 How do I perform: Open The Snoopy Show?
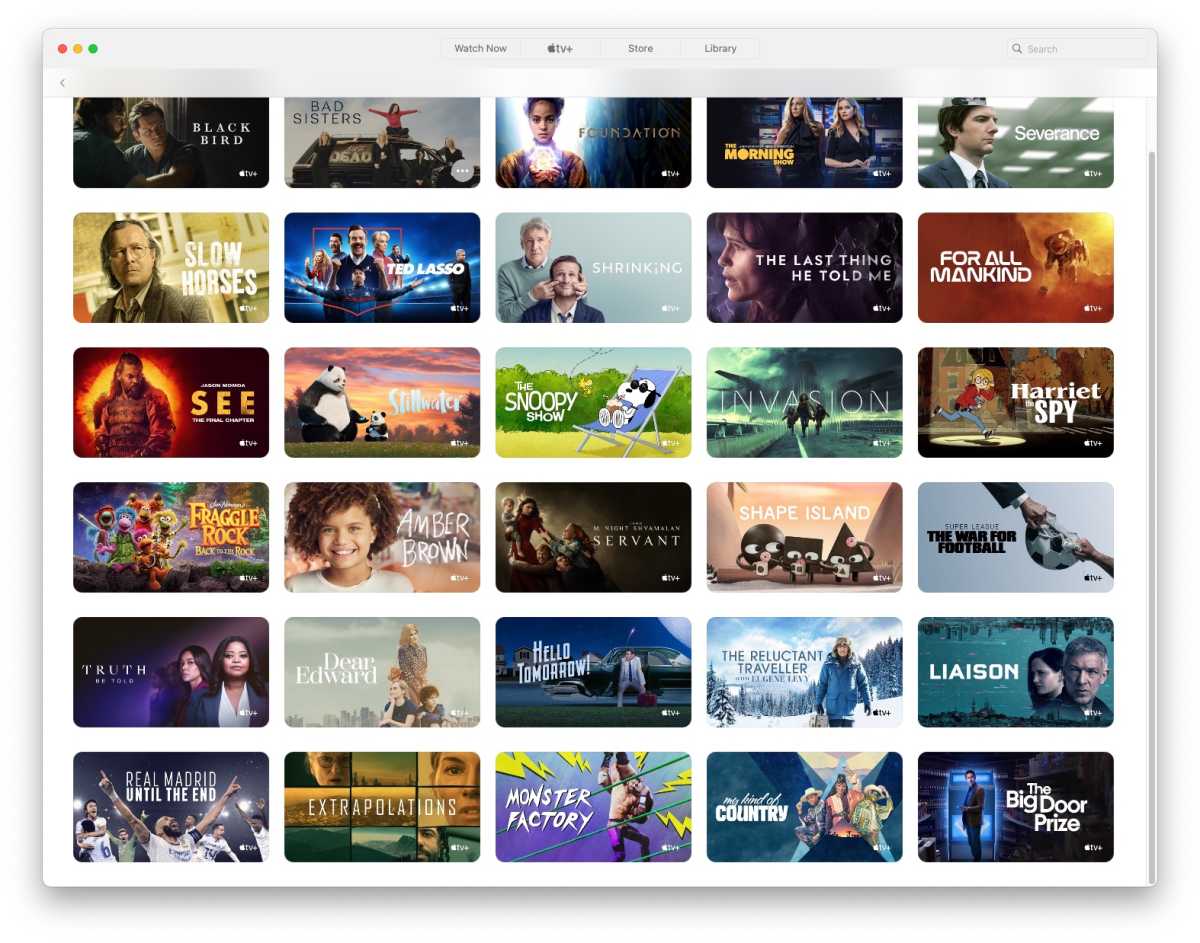coord(593,402)
